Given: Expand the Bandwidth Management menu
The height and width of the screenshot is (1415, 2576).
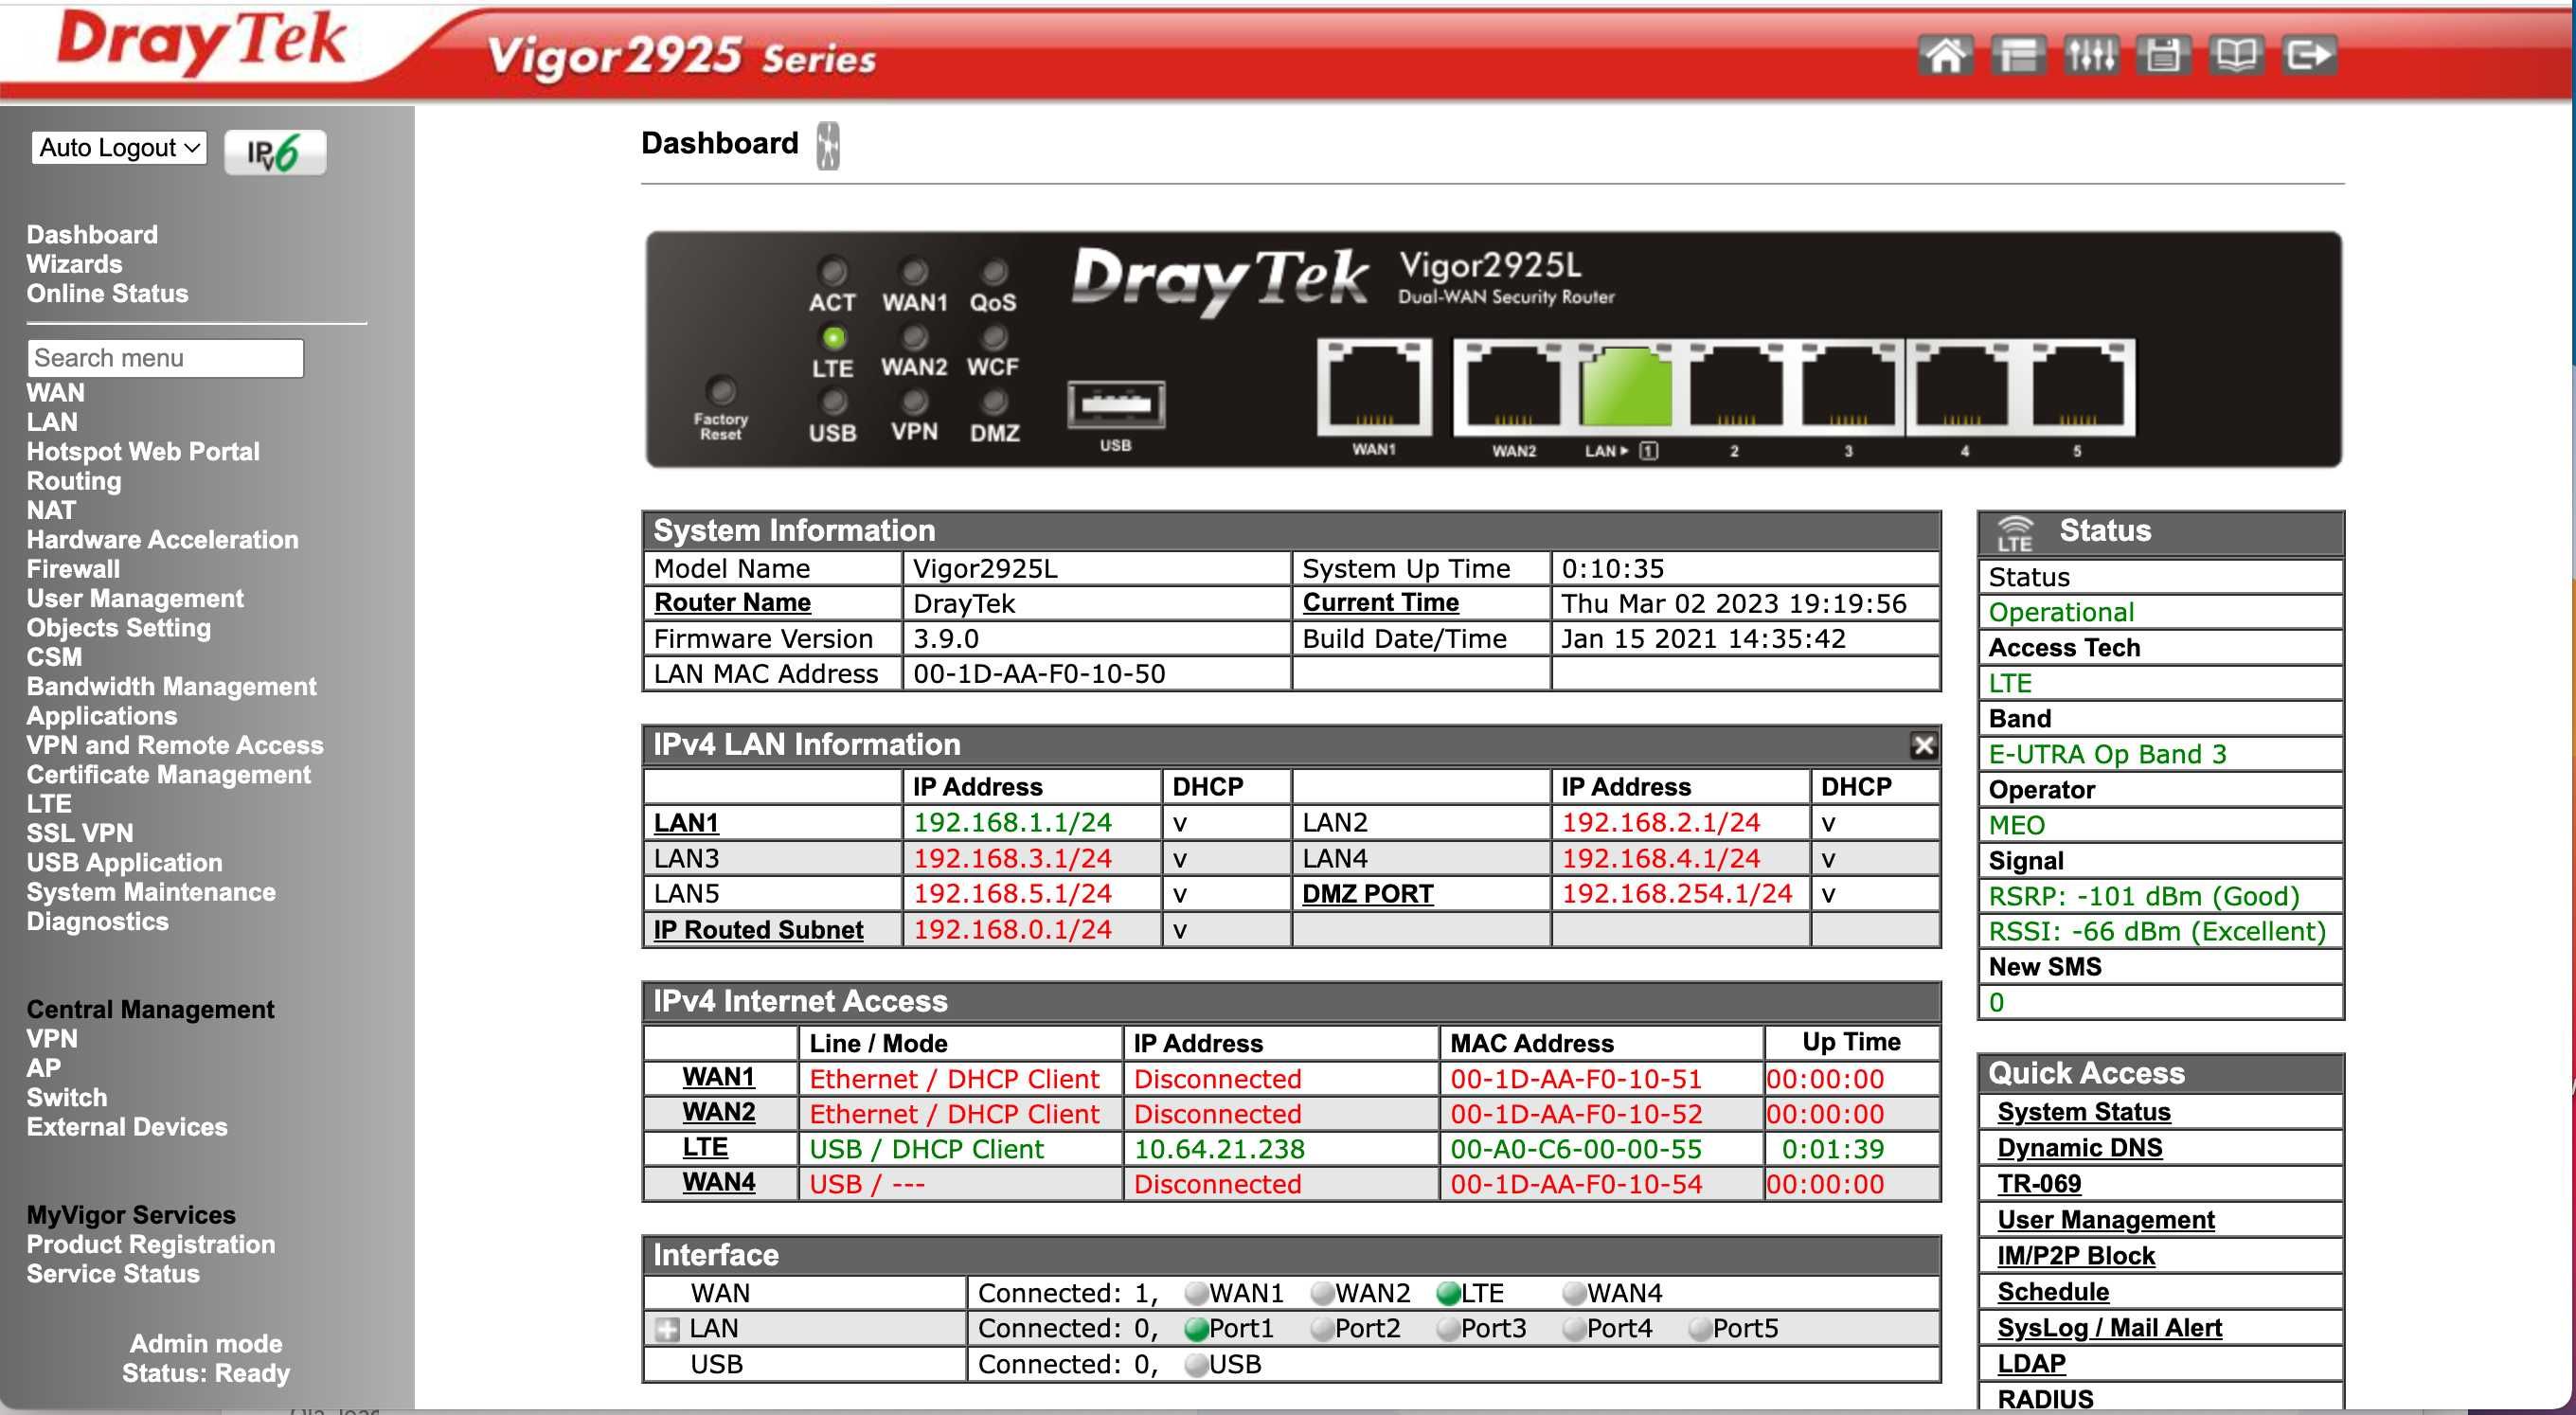Looking at the screenshot, I should click(x=171, y=686).
